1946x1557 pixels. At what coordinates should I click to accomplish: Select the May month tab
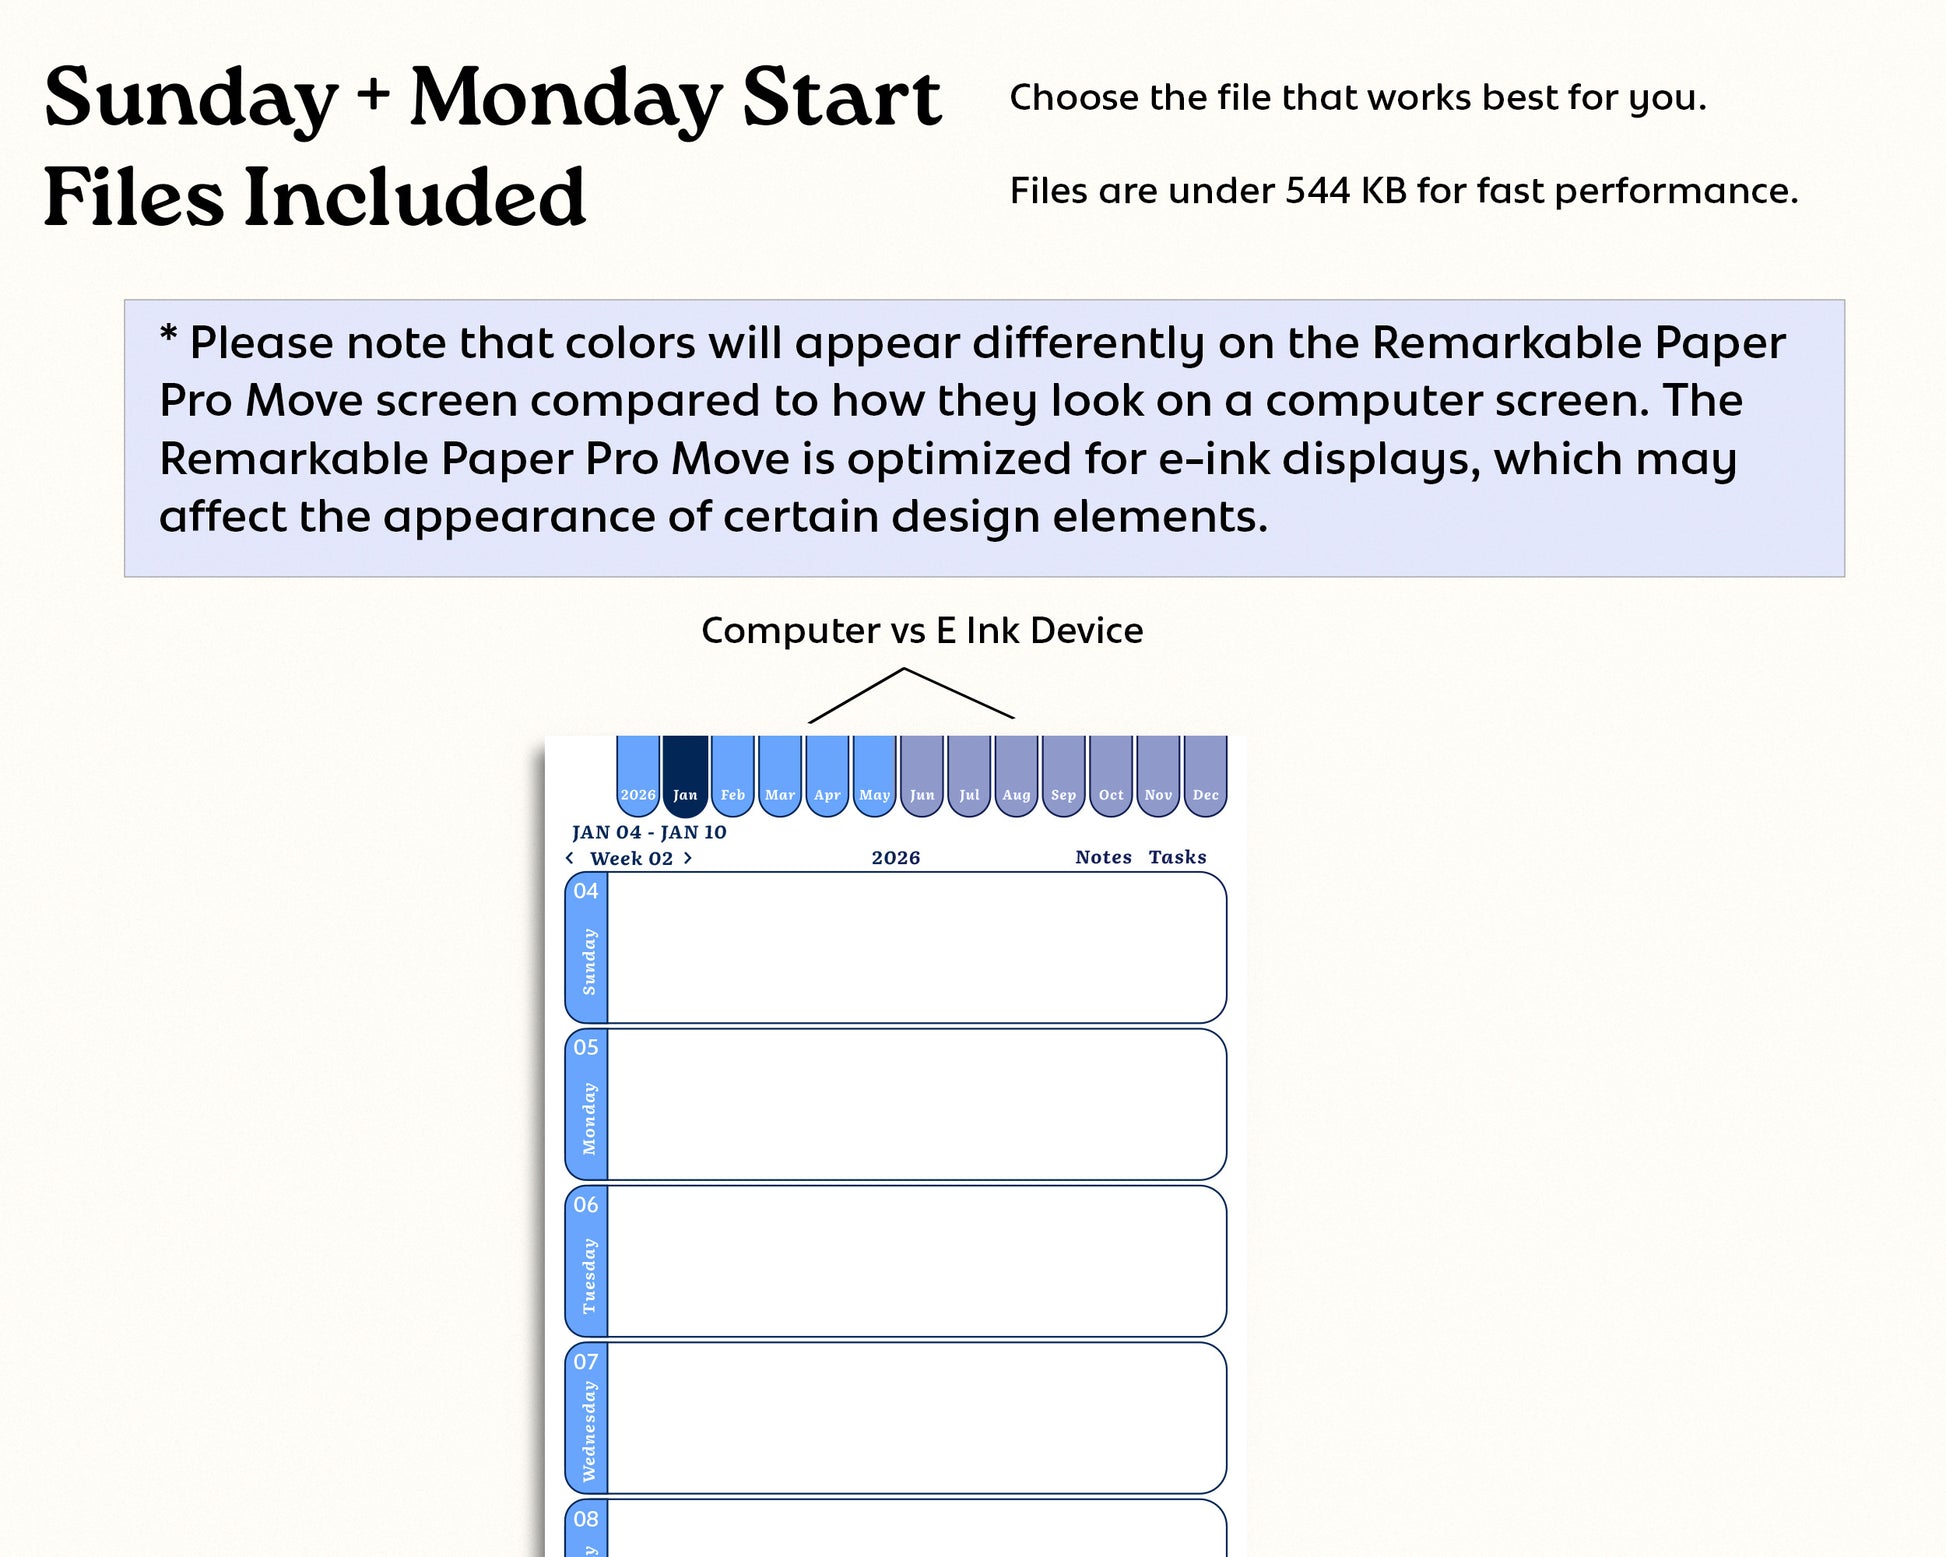(875, 777)
